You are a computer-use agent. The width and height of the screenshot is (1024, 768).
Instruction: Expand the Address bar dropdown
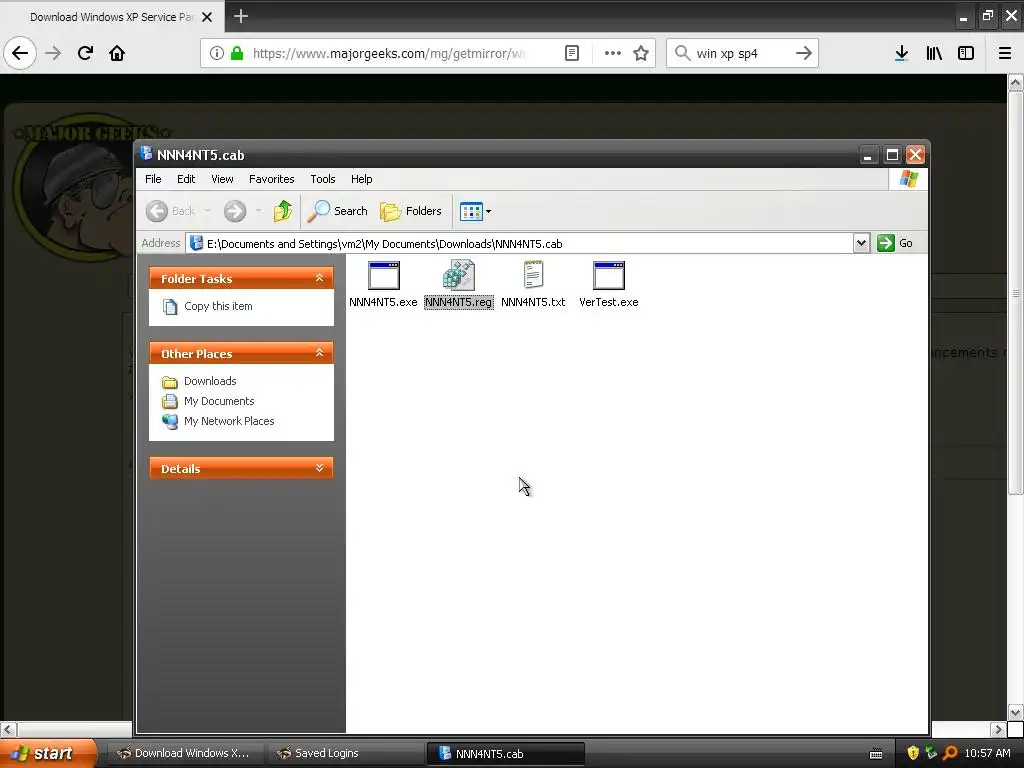[x=861, y=244]
